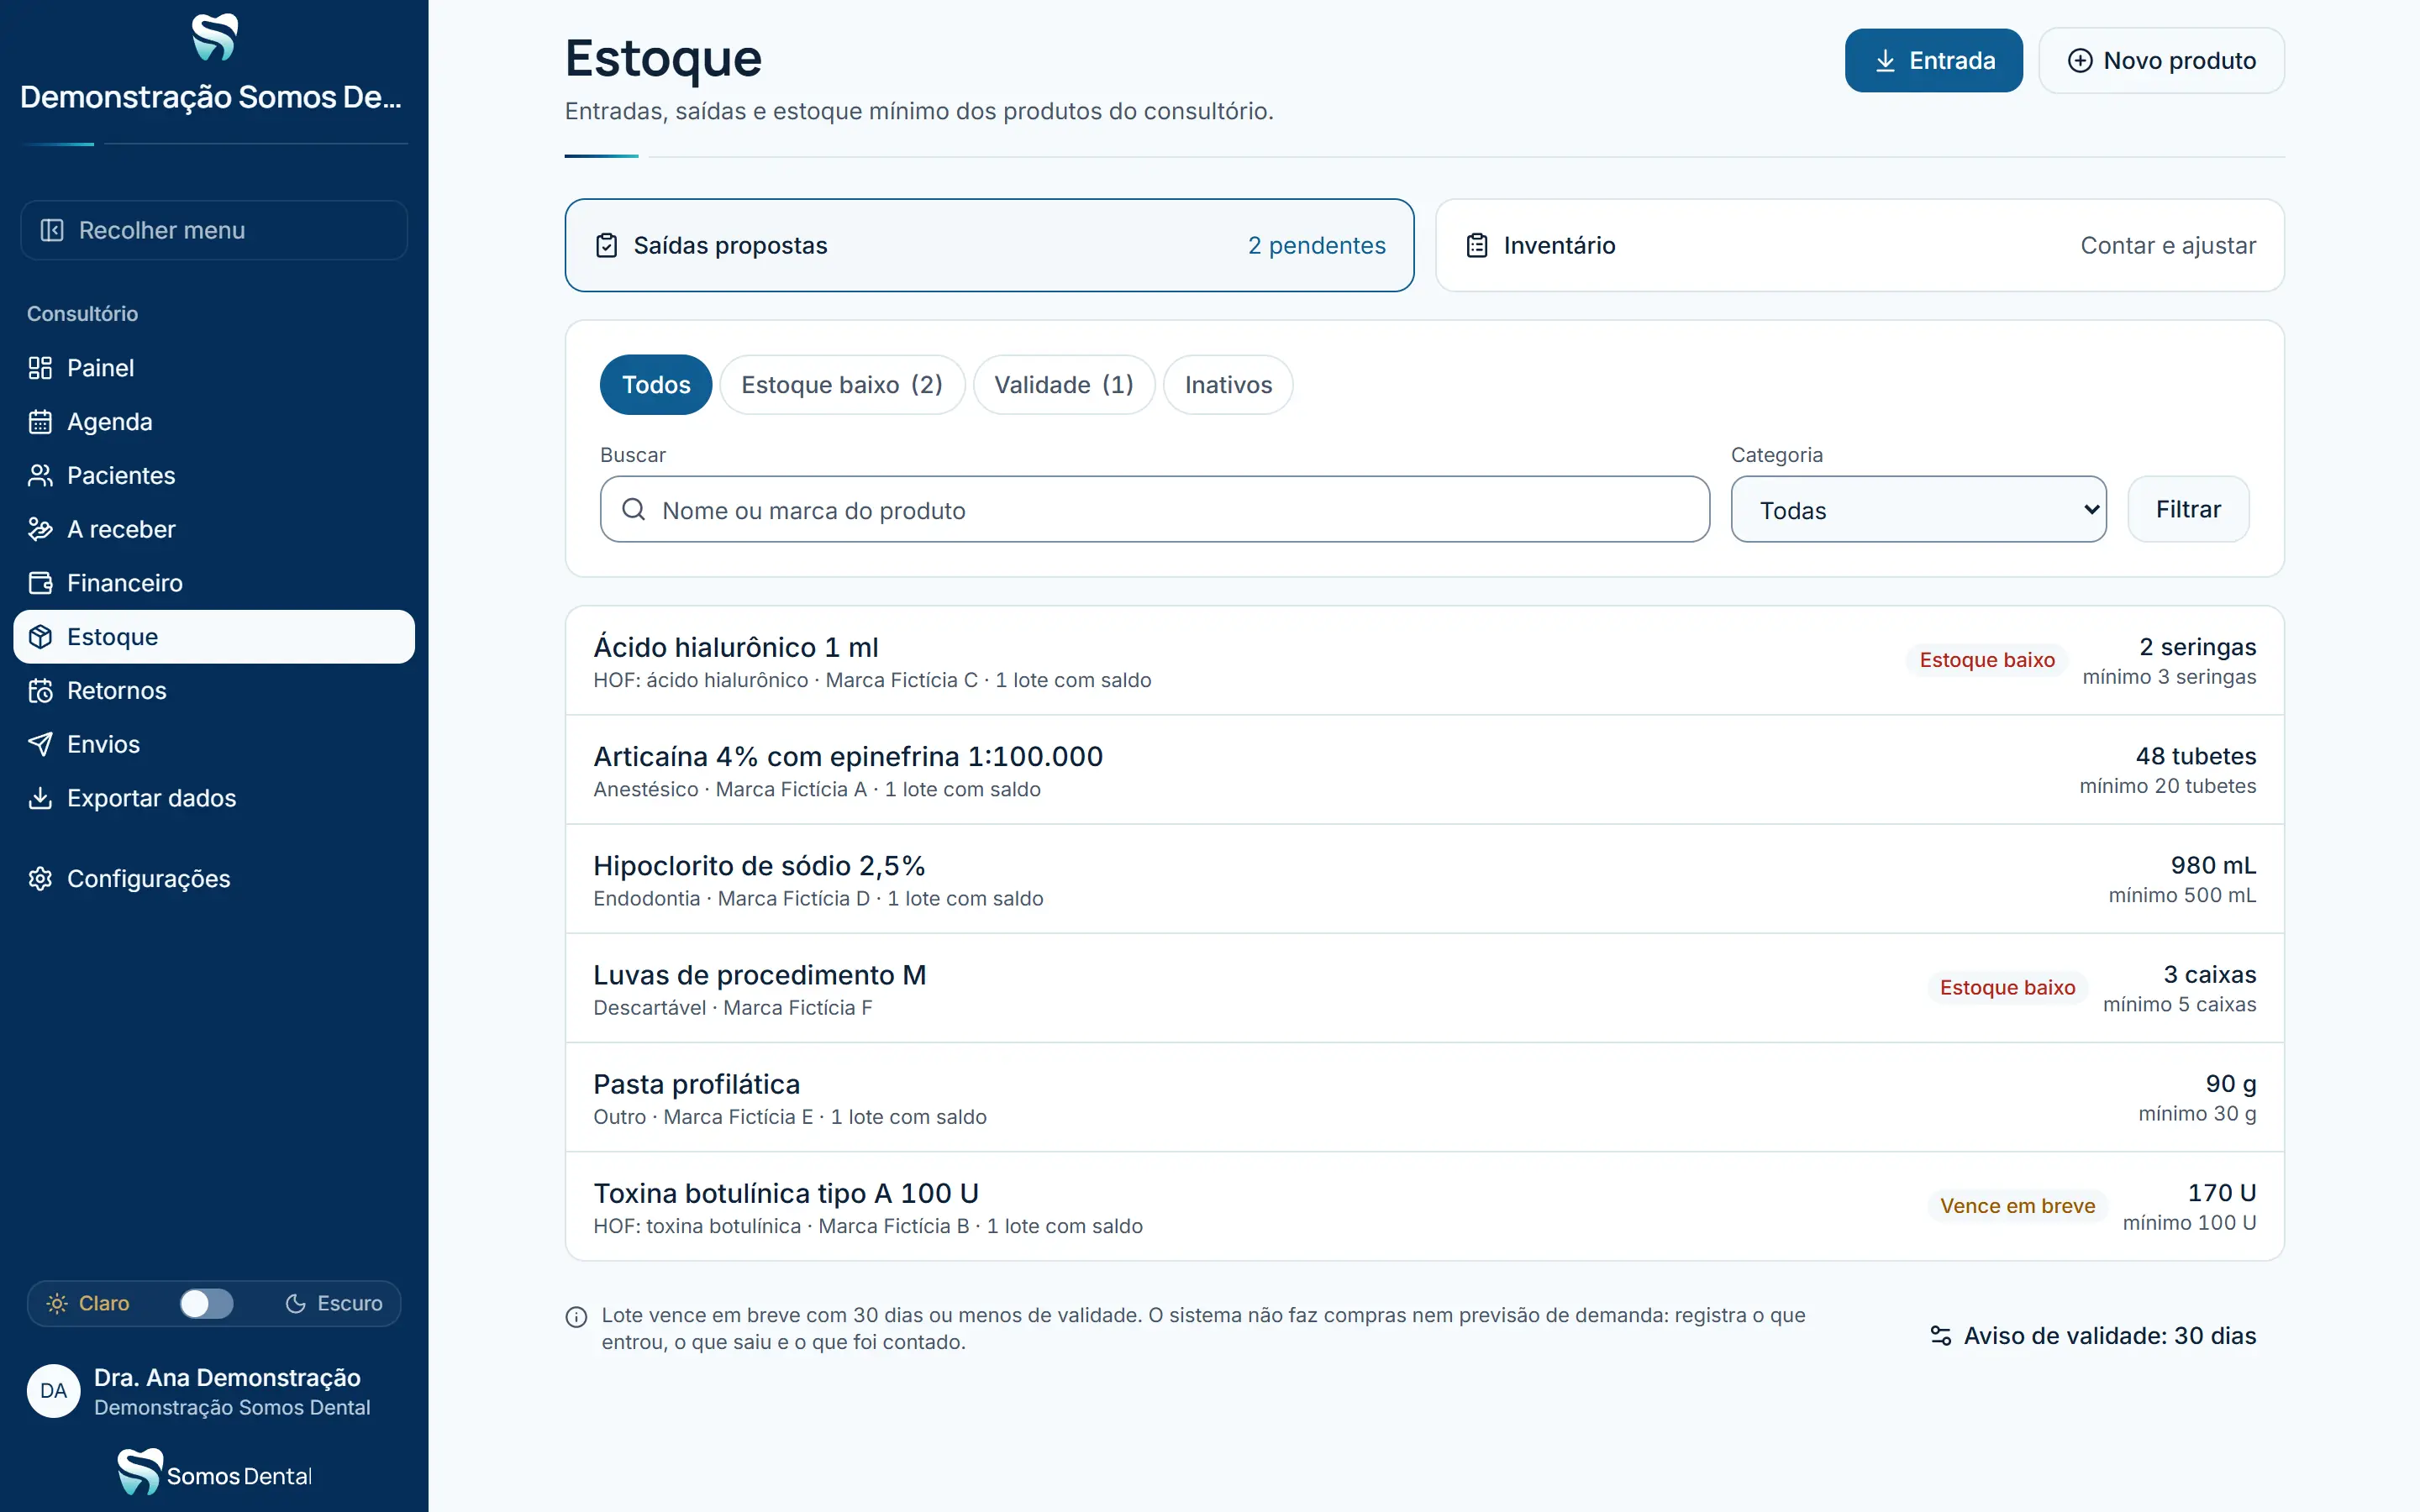2420x1512 pixels.
Task: Click the collapse-panel icon beside Recolher menu
Action: [52, 230]
